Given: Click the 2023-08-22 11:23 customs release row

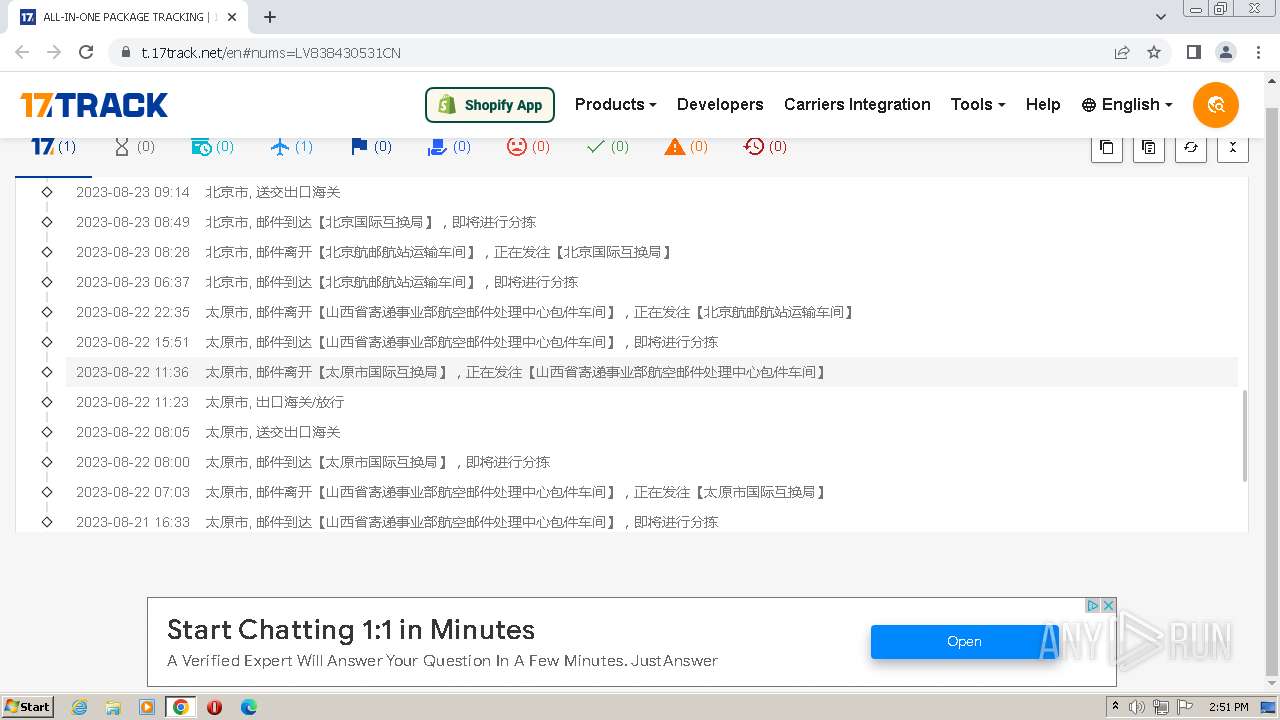Looking at the screenshot, I should (652, 402).
